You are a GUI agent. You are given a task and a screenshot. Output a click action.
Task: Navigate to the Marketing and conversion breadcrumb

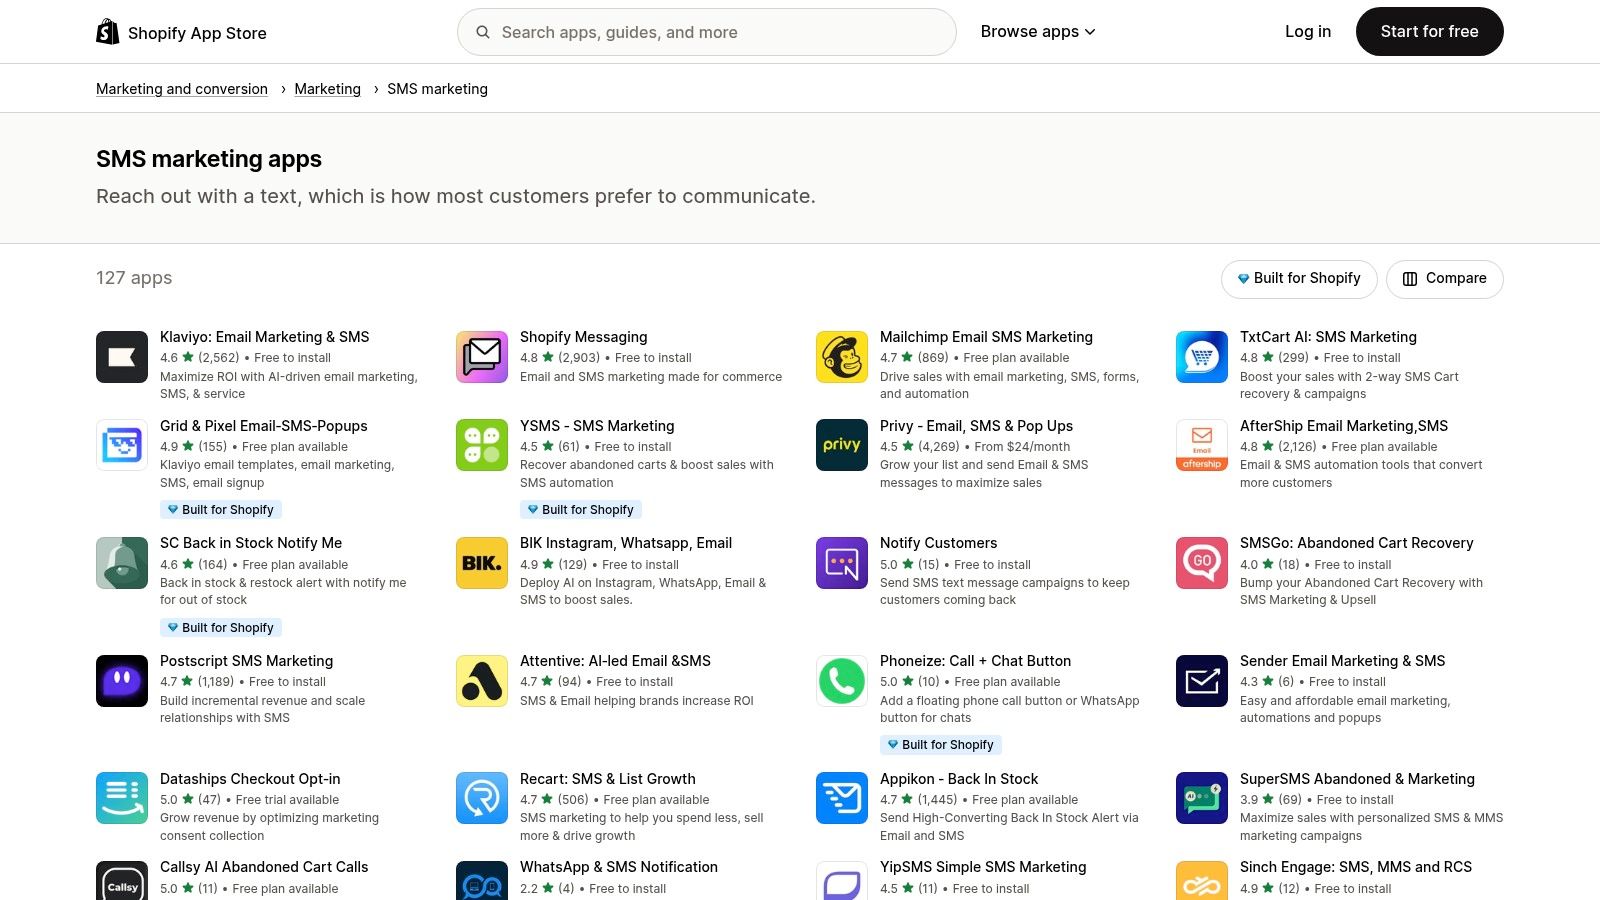(181, 88)
